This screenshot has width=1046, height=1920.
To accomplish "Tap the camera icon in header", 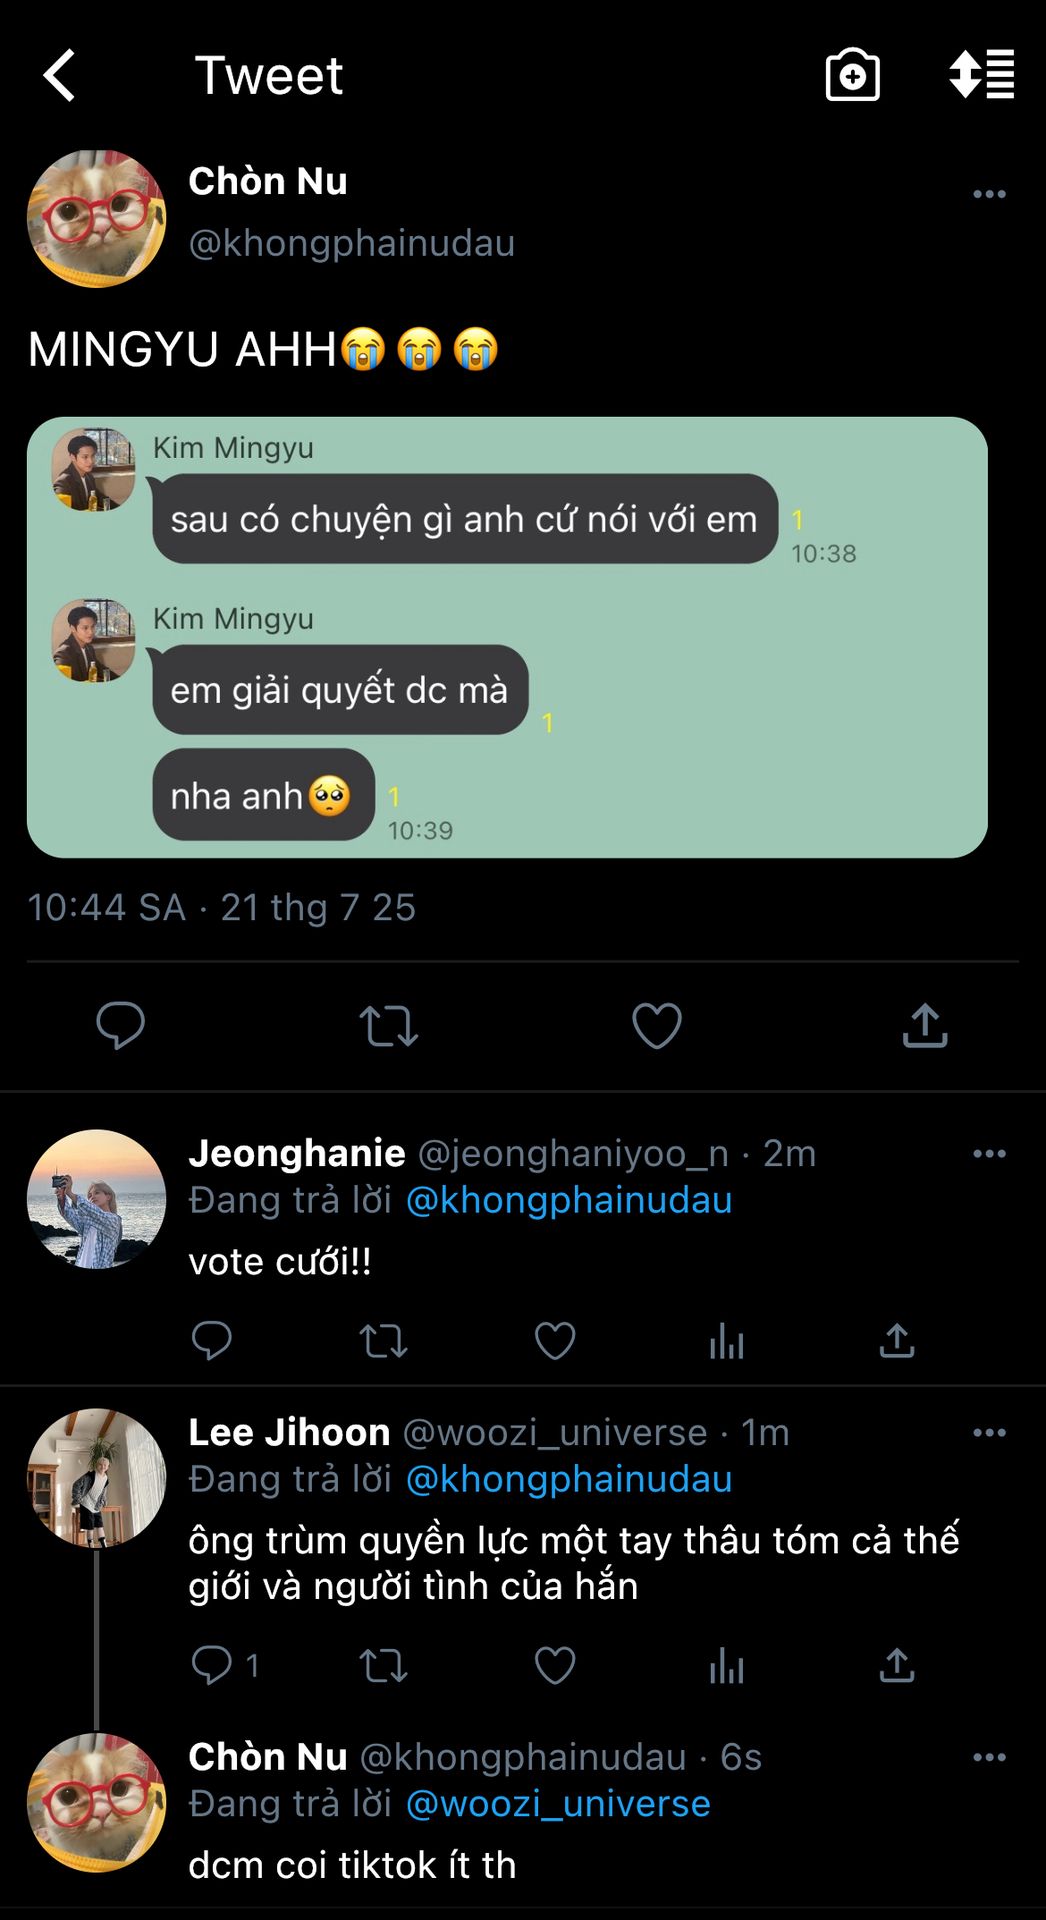I will [852, 76].
